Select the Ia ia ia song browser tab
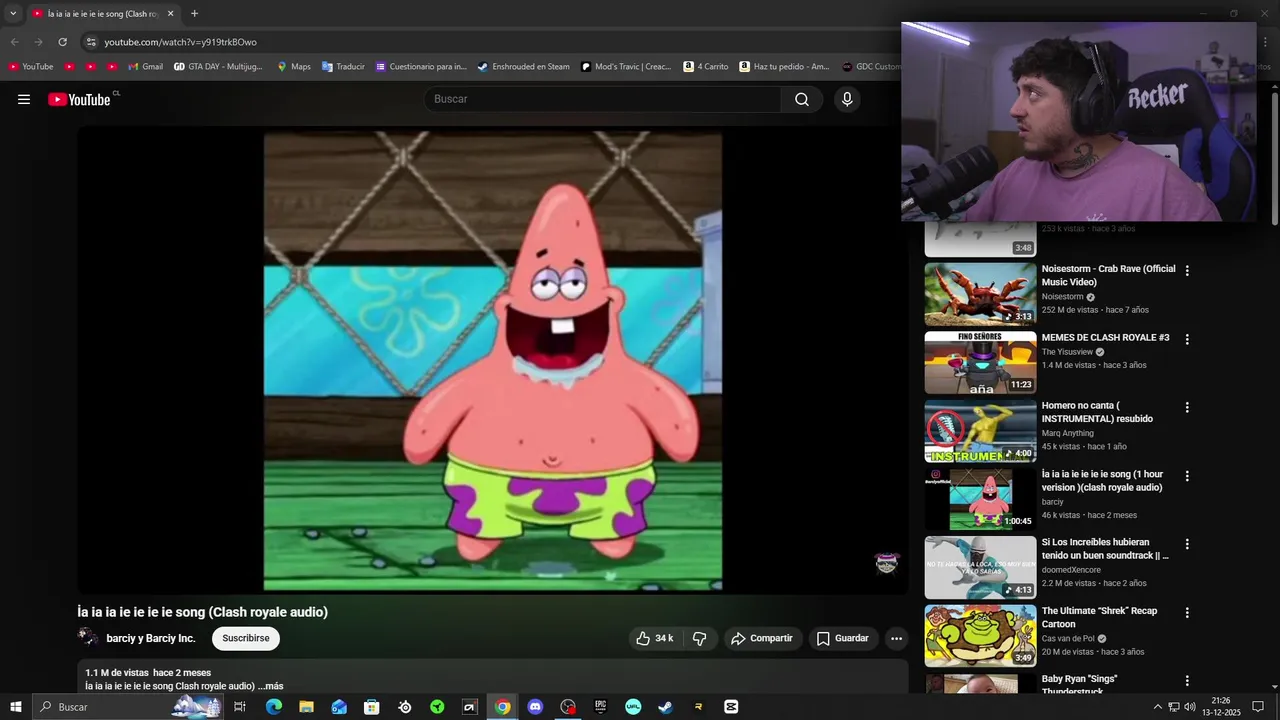 (103, 14)
